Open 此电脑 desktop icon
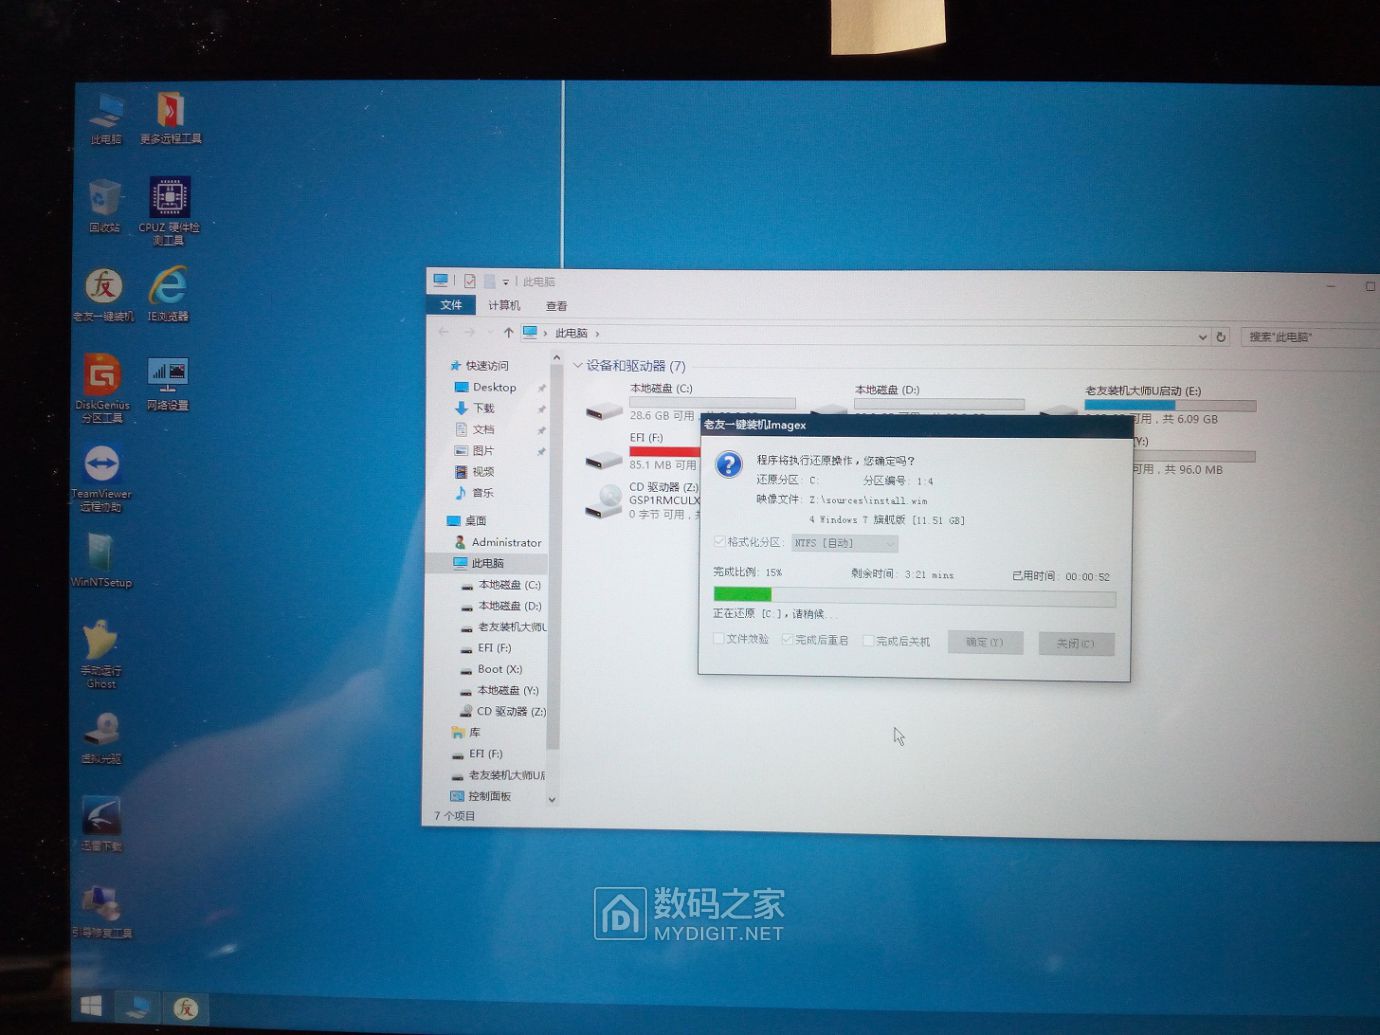This screenshot has width=1380, height=1035. (106, 118)
